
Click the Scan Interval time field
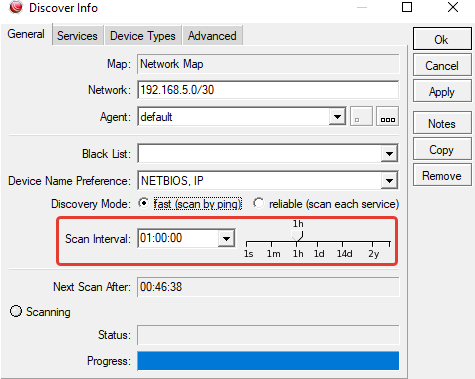tap(178, 238)
